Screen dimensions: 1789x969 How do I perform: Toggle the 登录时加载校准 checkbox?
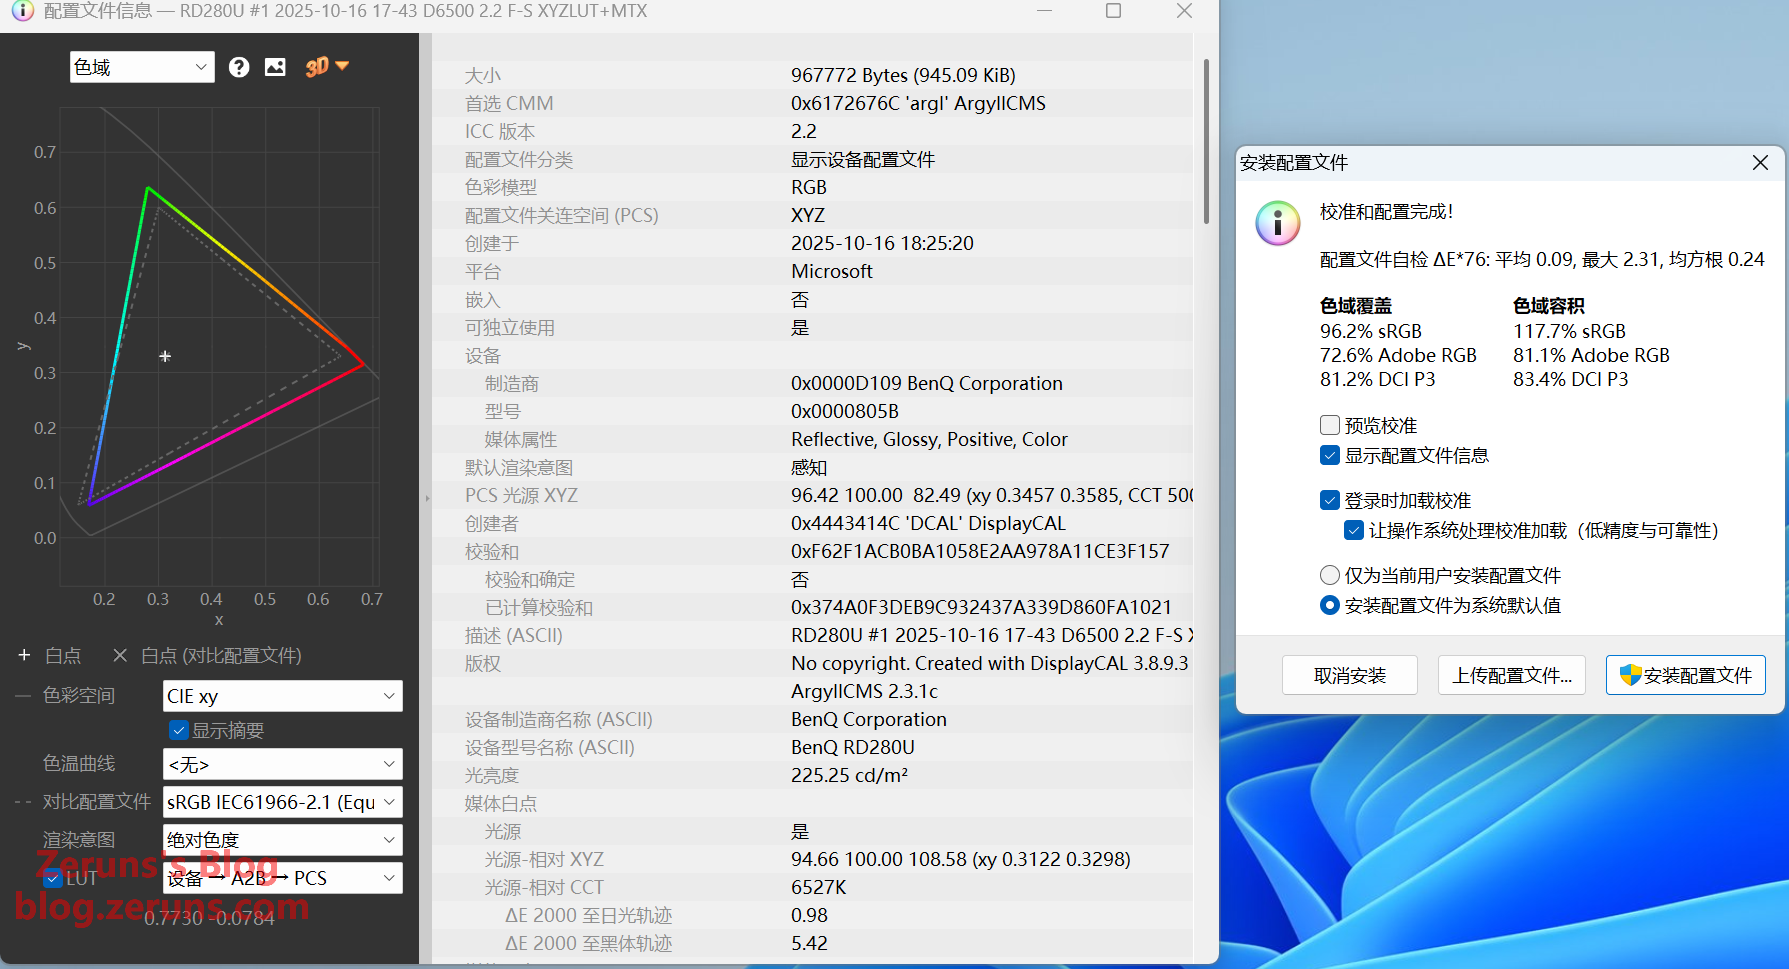click(x=1330, y=500)
